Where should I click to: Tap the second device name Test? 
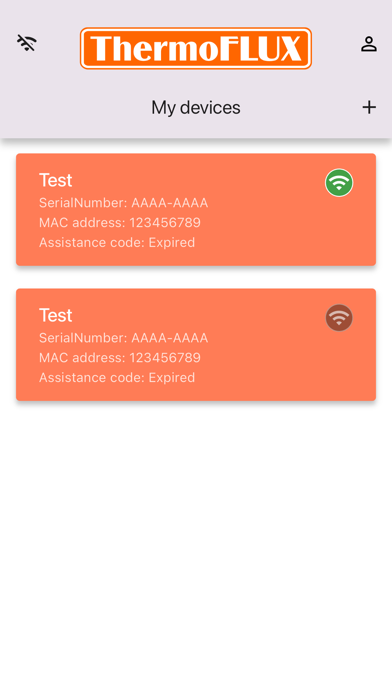pyautogui.click(x=55, y=315)
